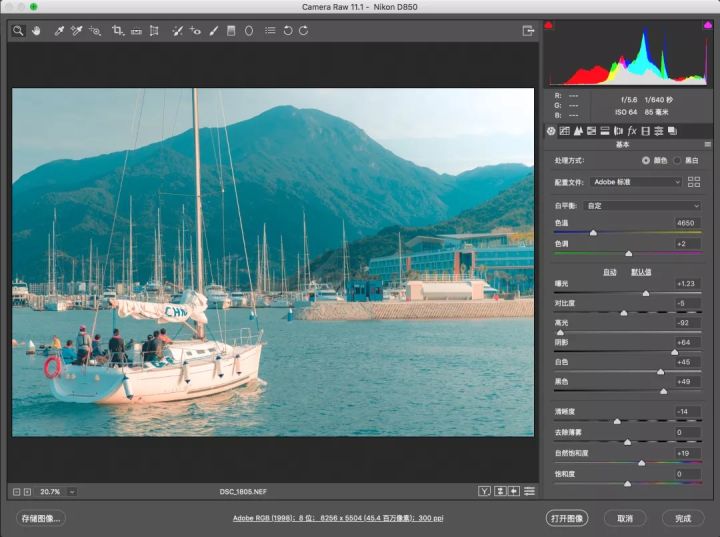Select the Adjustment Brush tool

click(x=214, y=31)
